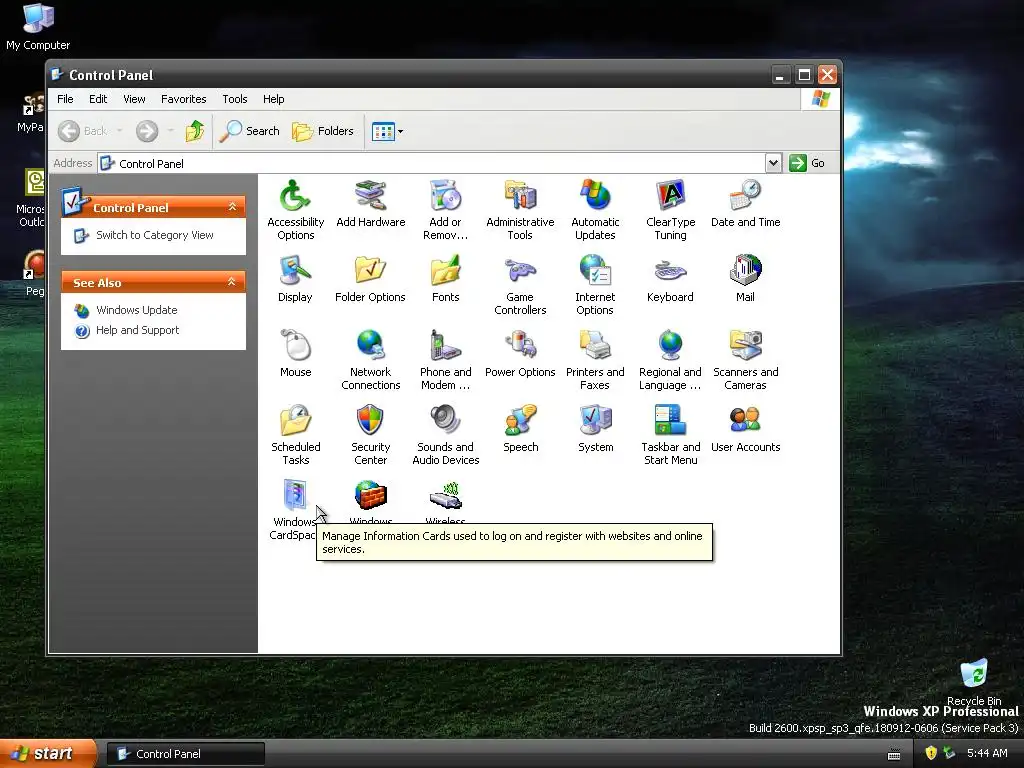Click Control Panel taskbar button
The image size is (1024, 768).
pos(186,754)
